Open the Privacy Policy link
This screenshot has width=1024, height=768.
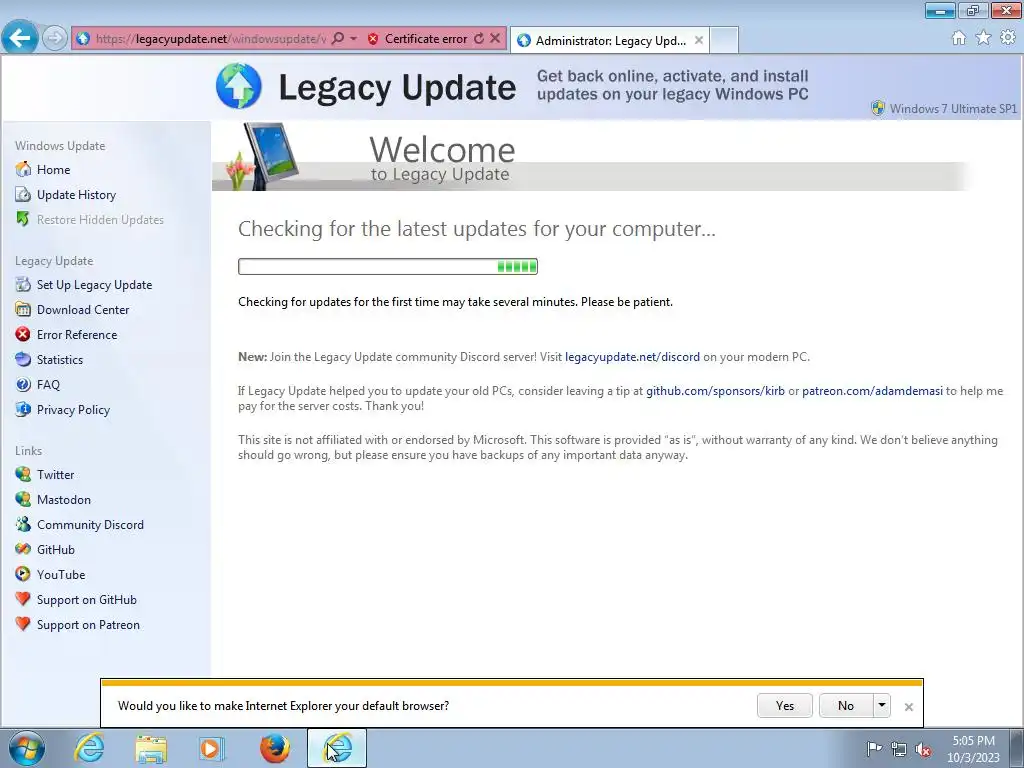73,409
